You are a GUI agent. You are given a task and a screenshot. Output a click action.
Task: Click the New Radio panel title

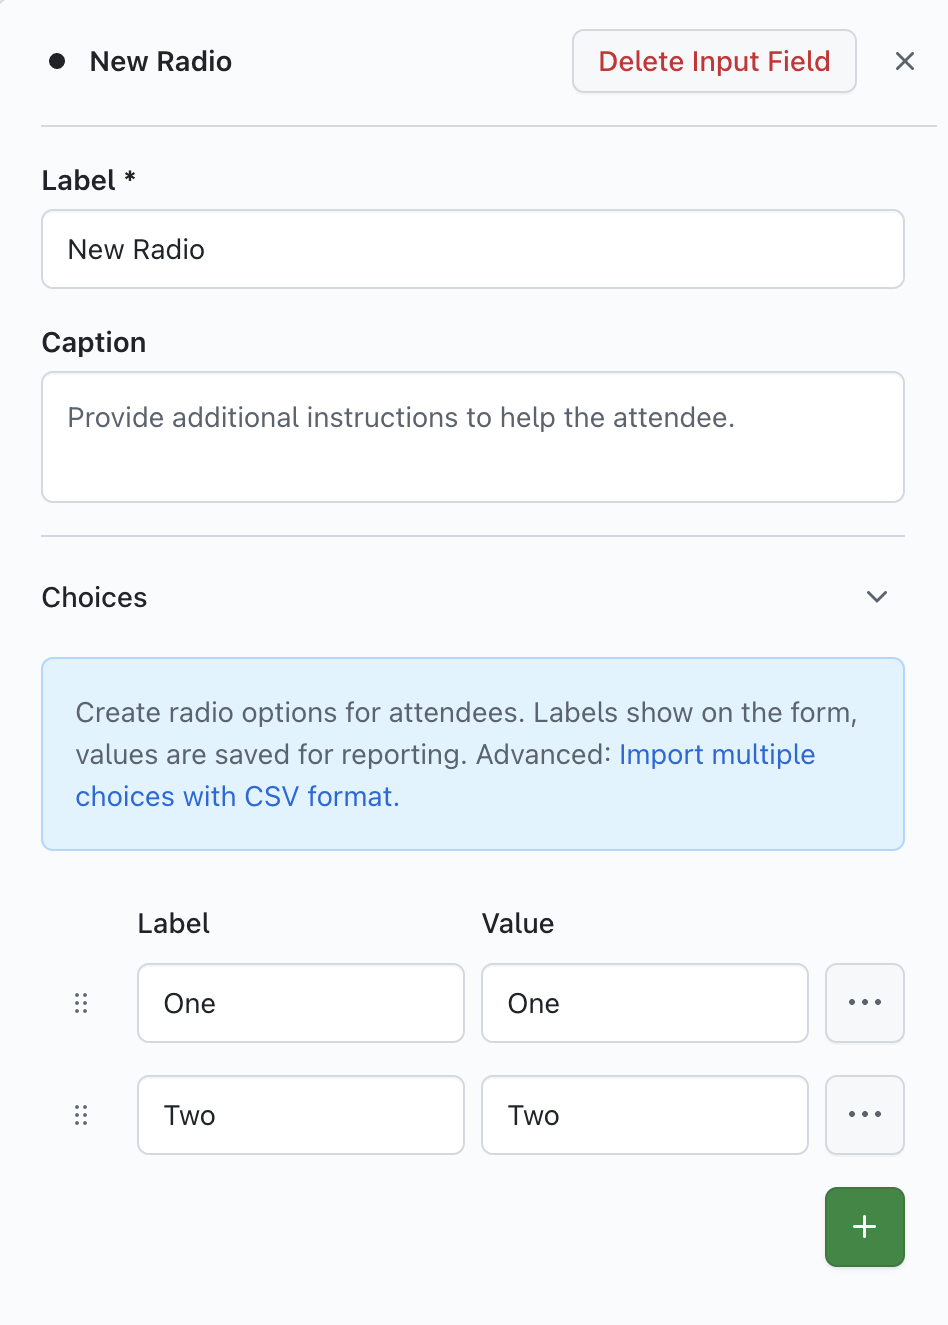[161, 62]
